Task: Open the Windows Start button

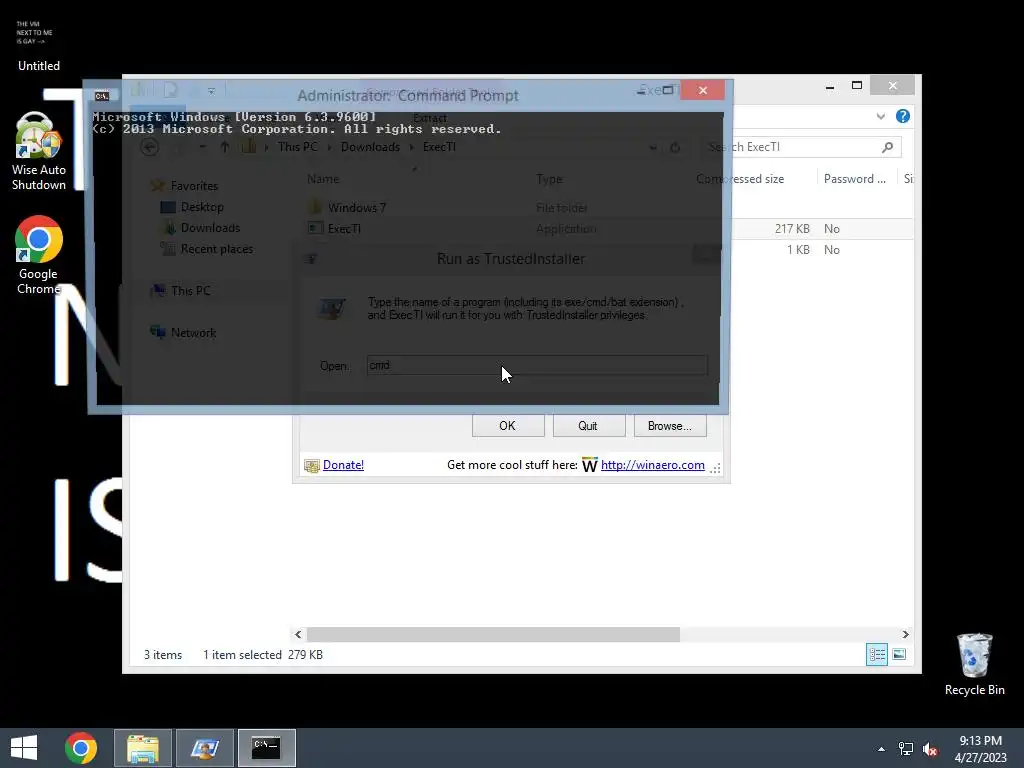Action: [24, 748]
